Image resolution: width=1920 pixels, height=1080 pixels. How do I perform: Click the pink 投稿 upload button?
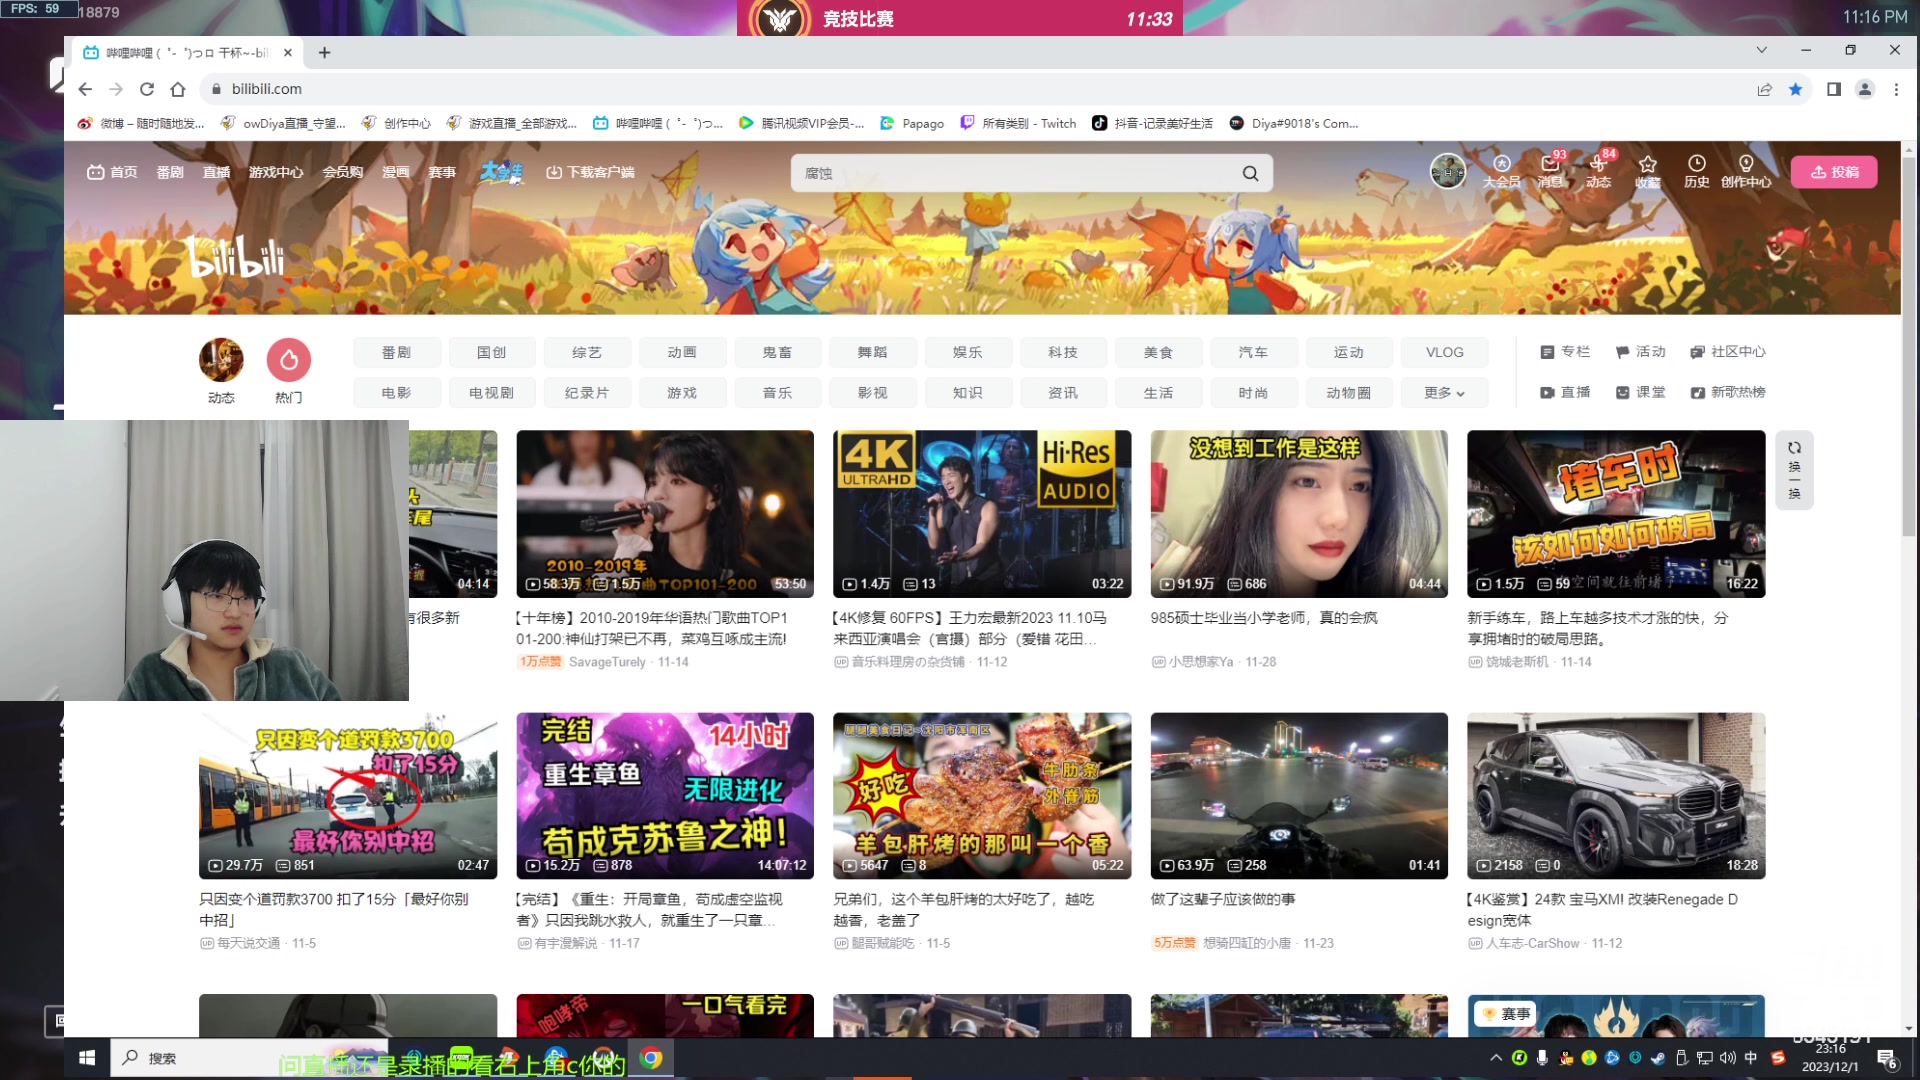click(1834, 172)
